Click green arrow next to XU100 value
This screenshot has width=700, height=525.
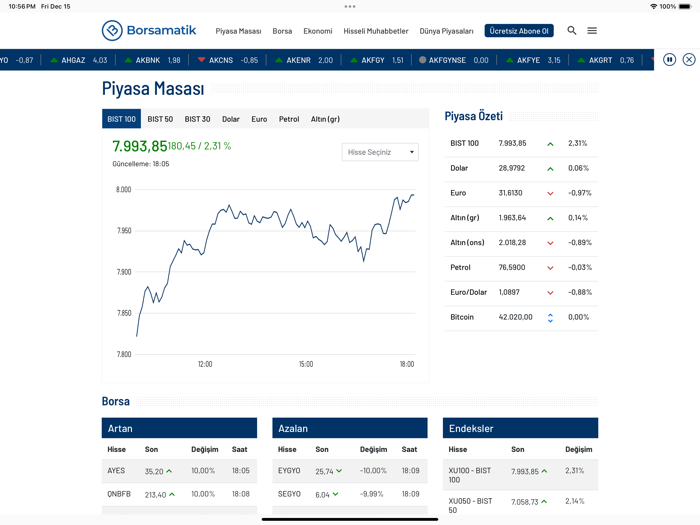(544, 471)
